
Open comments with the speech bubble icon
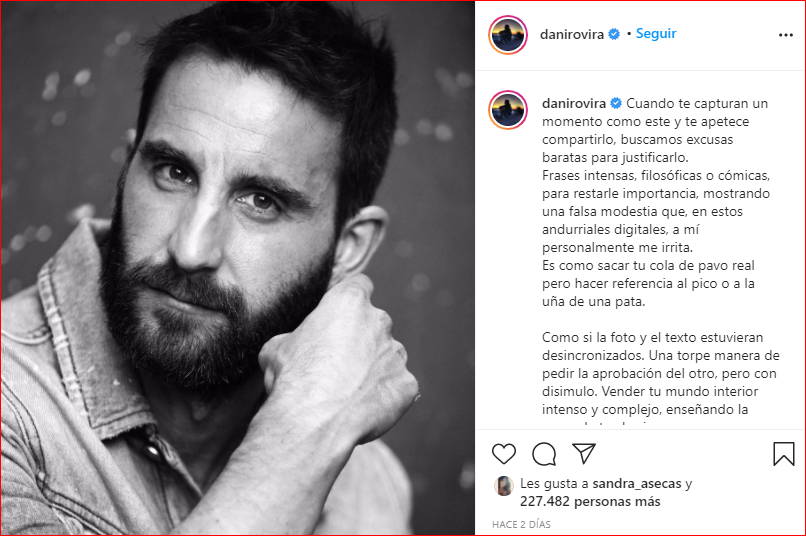[544, 454]
